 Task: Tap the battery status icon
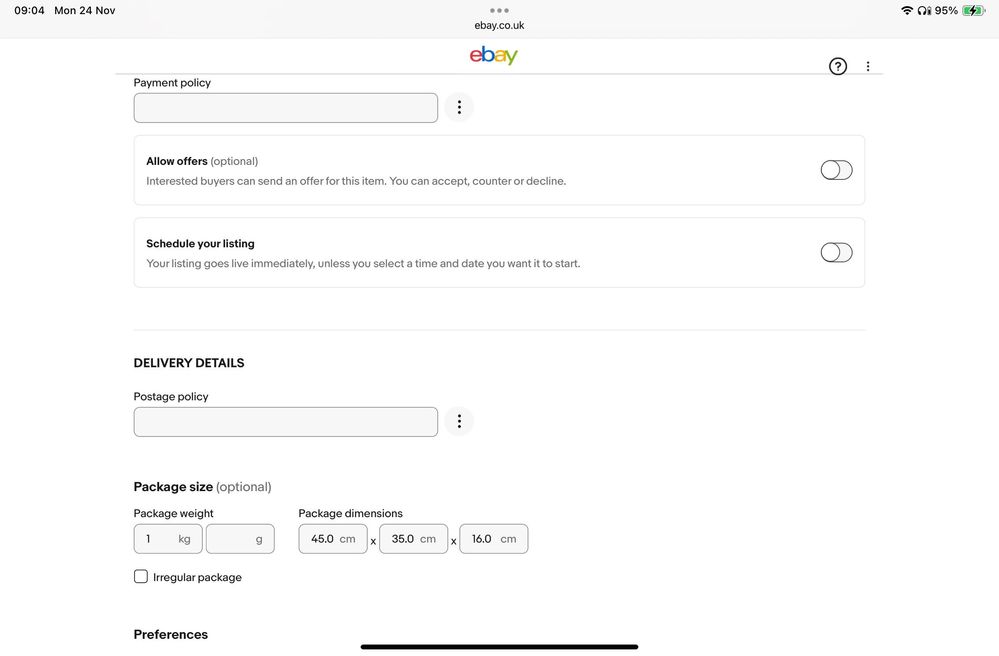[x=973, y=11]
